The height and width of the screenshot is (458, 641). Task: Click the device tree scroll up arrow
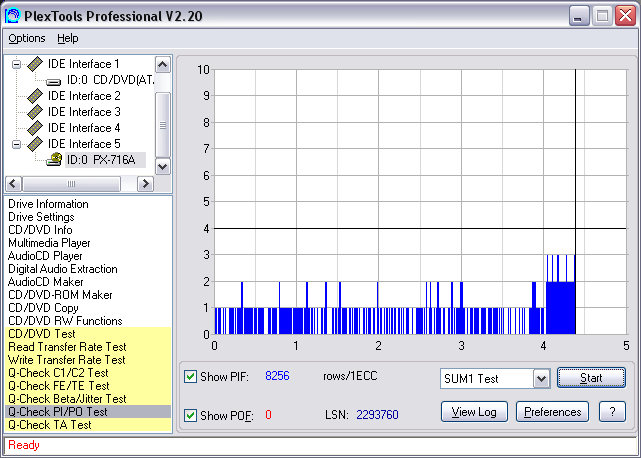163,65
